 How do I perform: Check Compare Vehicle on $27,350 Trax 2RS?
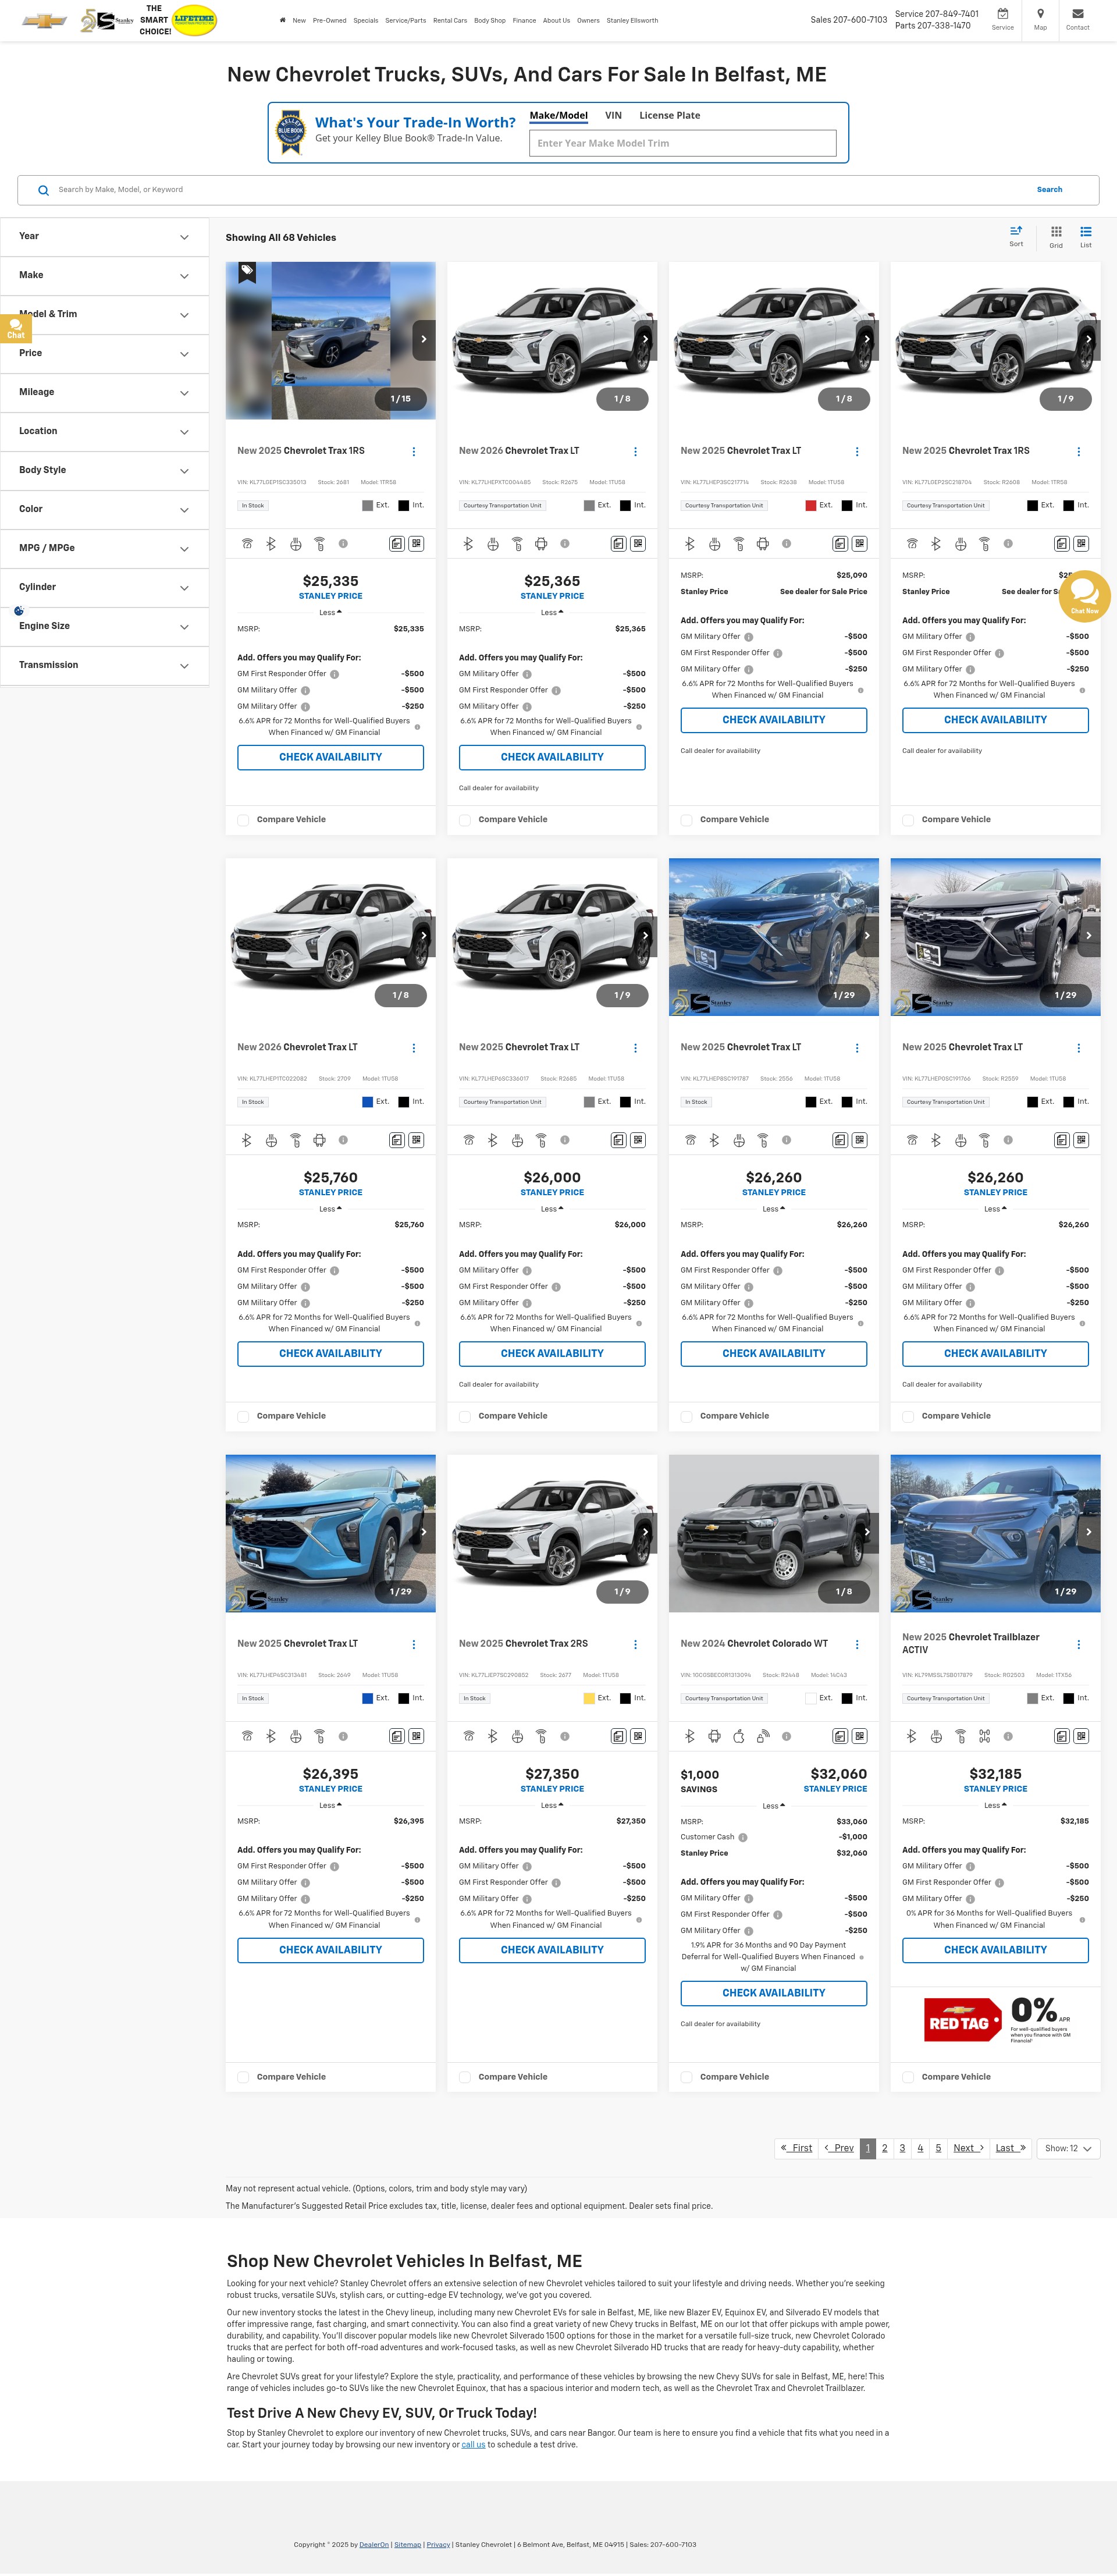coord(465,2078)
